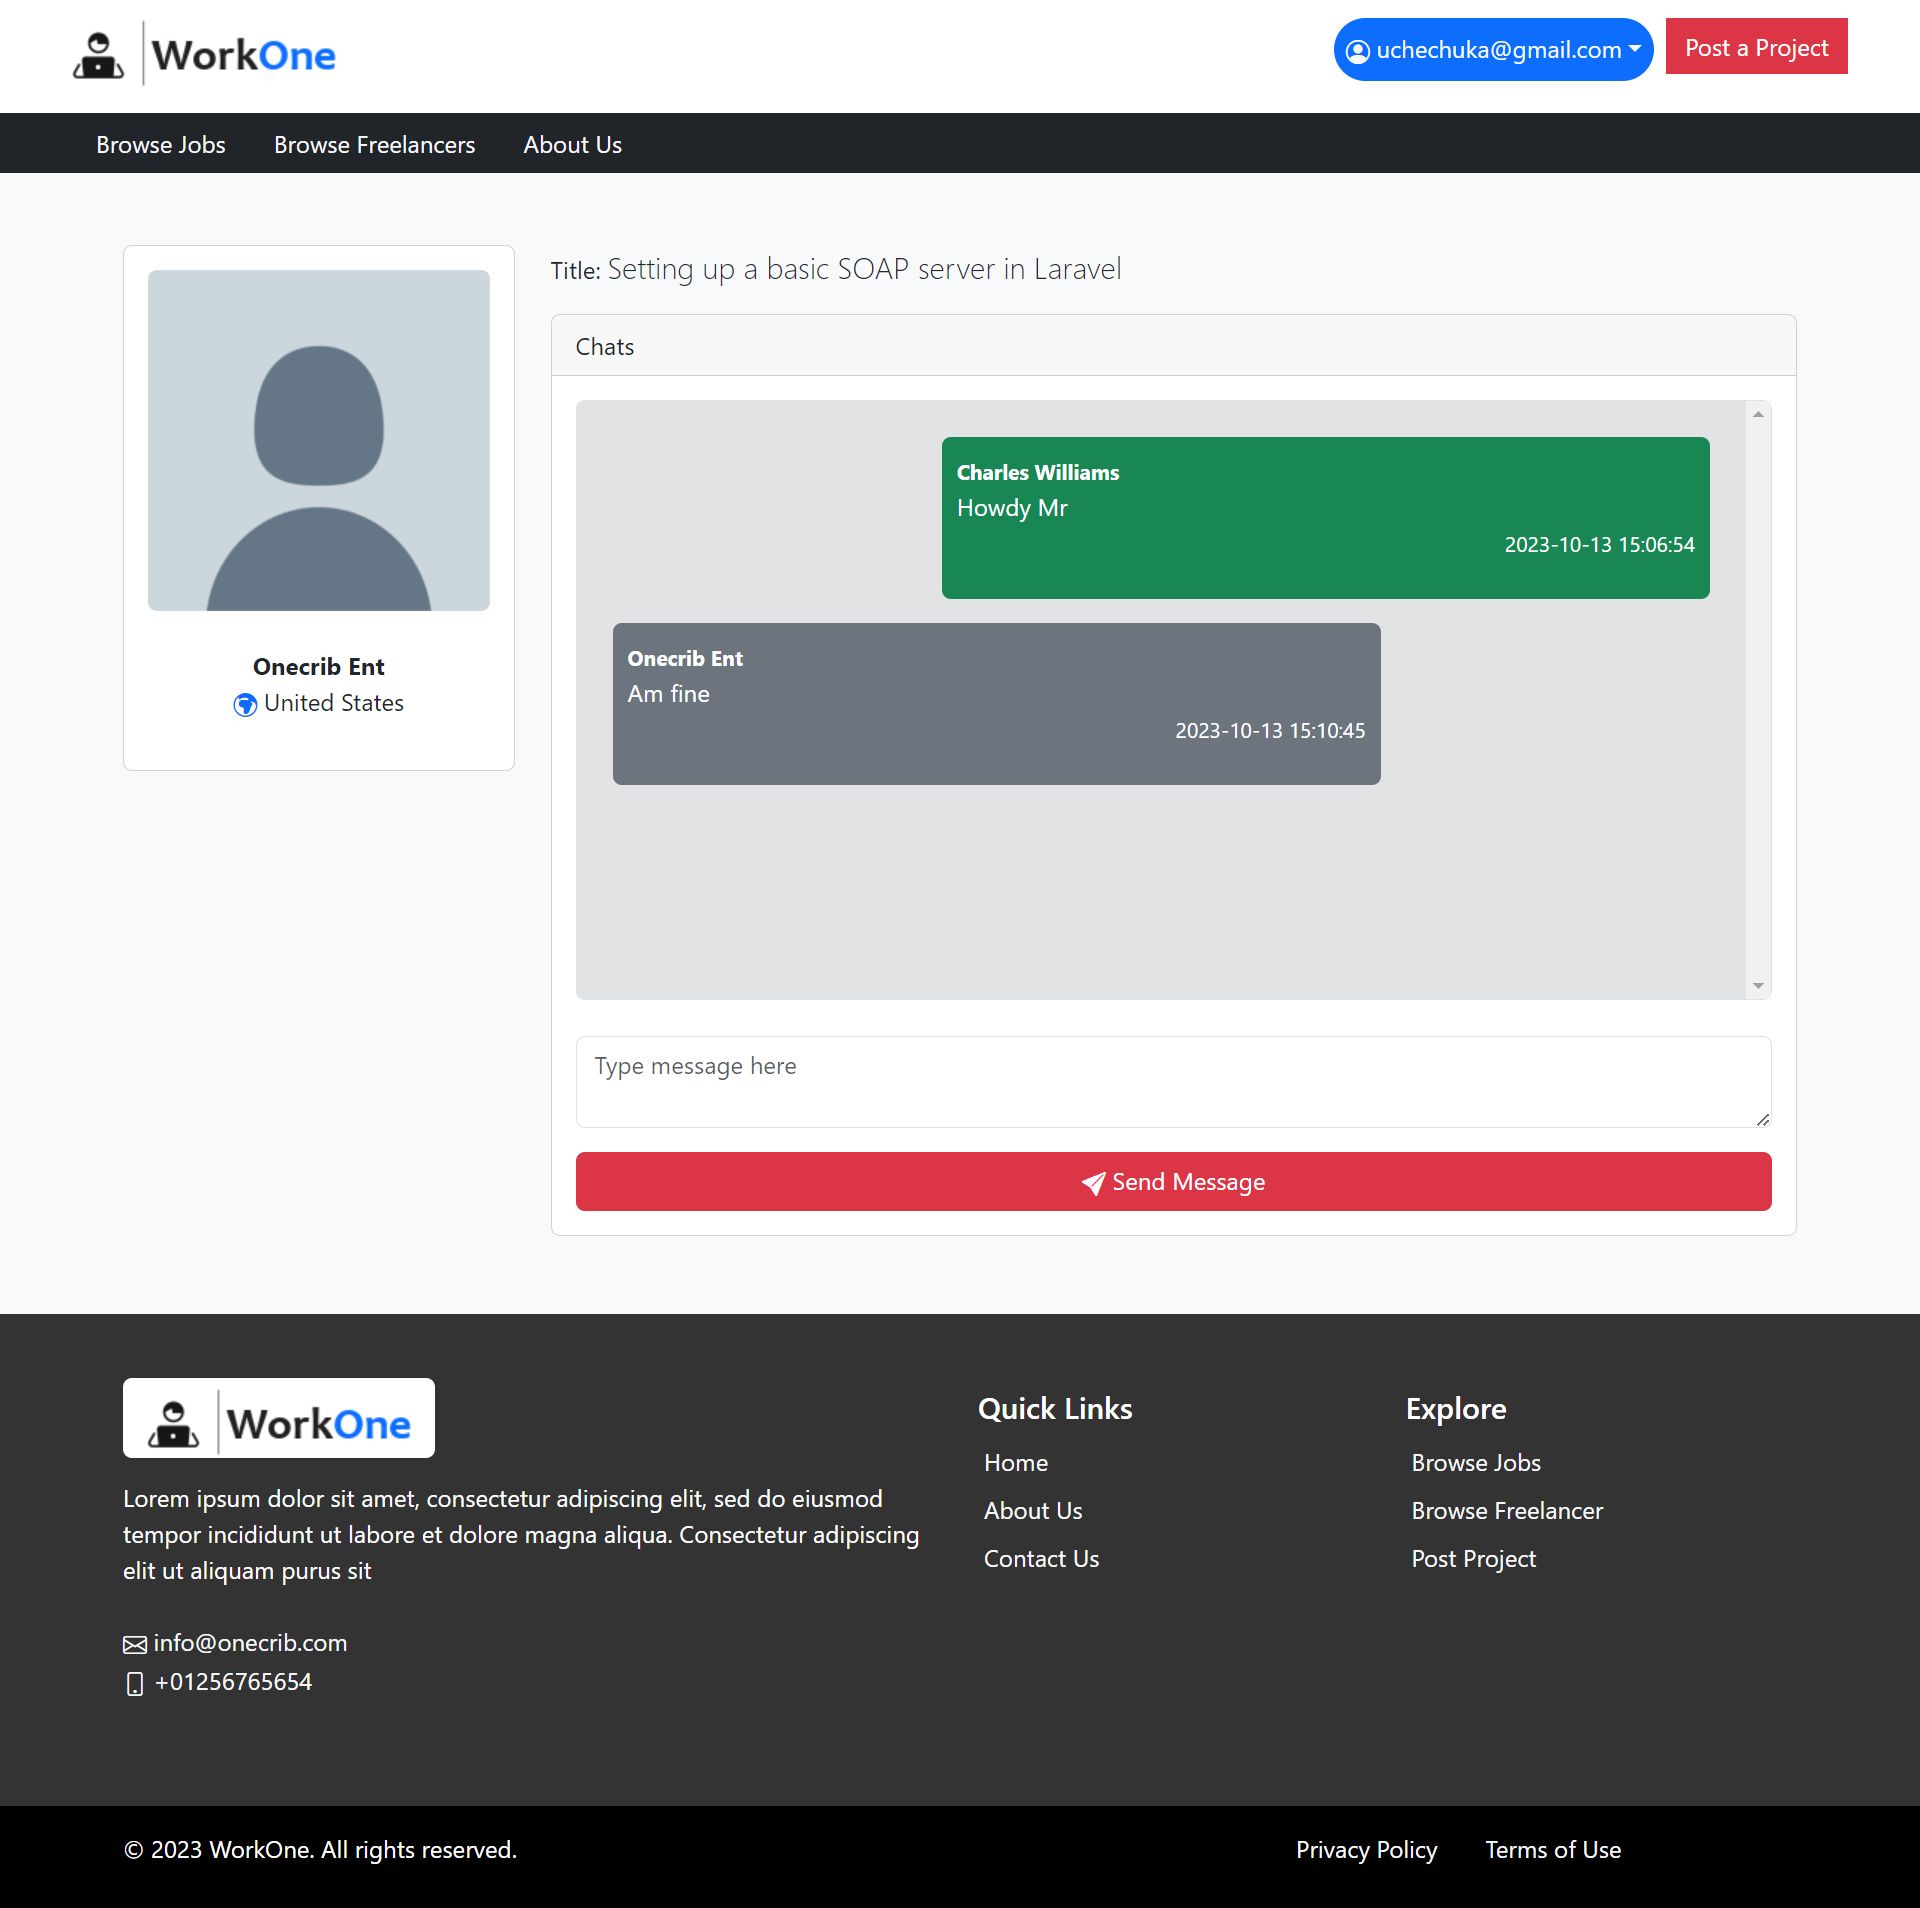Click the paper plane send icon

point(1093,1183)
